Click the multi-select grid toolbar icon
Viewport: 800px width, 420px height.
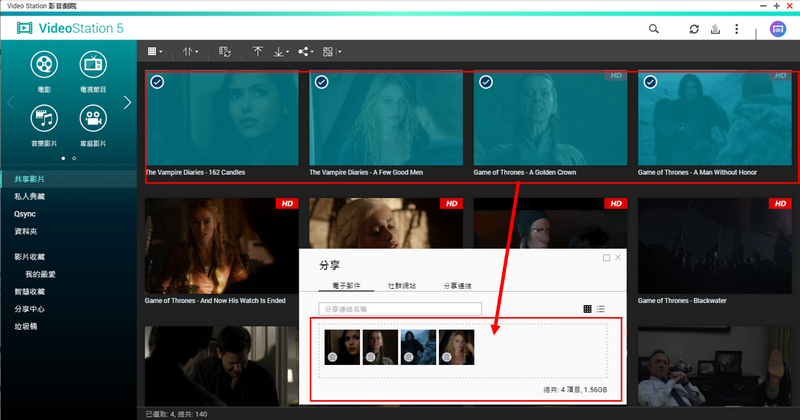(328, 52)
